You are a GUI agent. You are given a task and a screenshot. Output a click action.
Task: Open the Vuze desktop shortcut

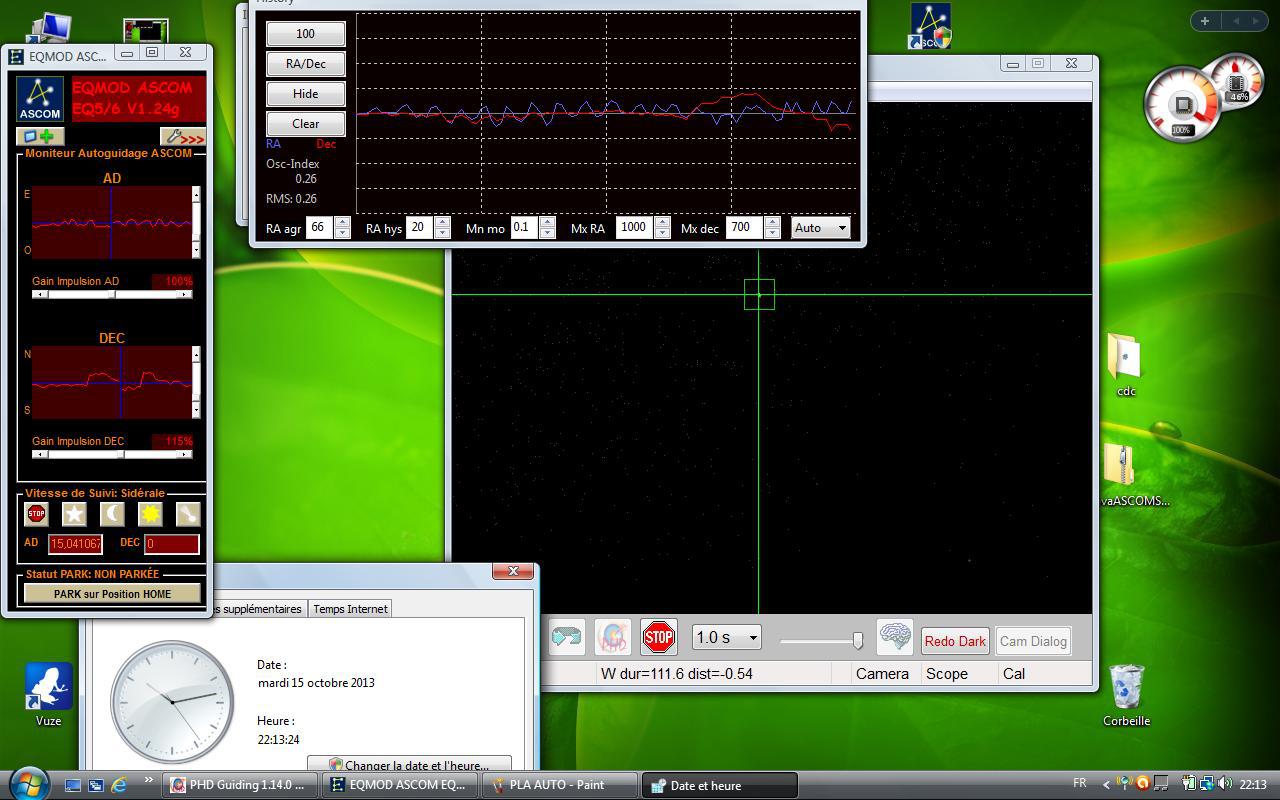48,687
